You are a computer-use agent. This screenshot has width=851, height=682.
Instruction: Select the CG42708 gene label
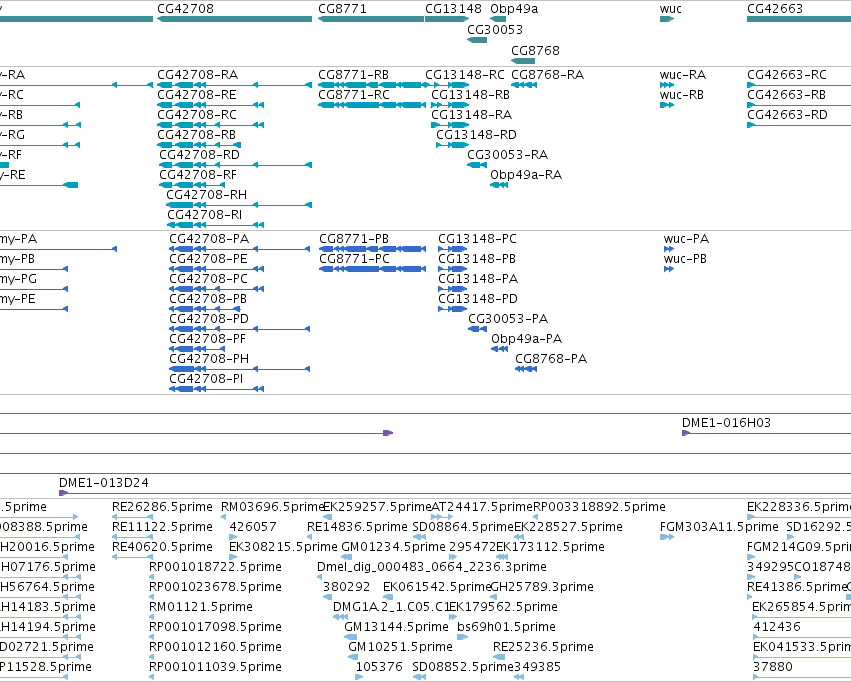coord(185,9)
